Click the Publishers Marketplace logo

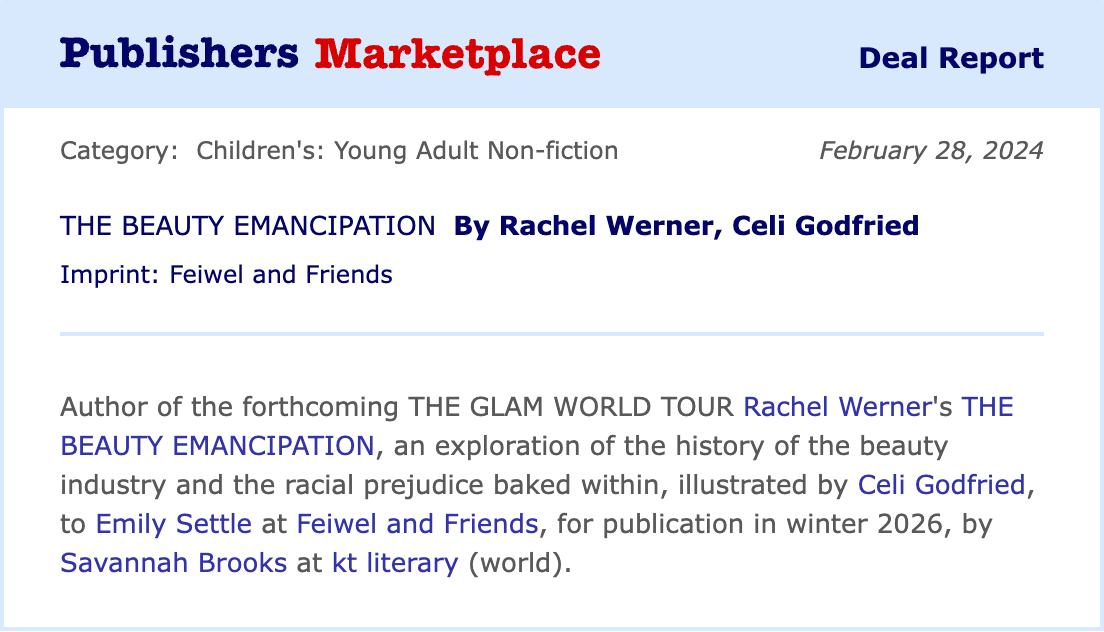pyautogui.click(x=330, y=54)
